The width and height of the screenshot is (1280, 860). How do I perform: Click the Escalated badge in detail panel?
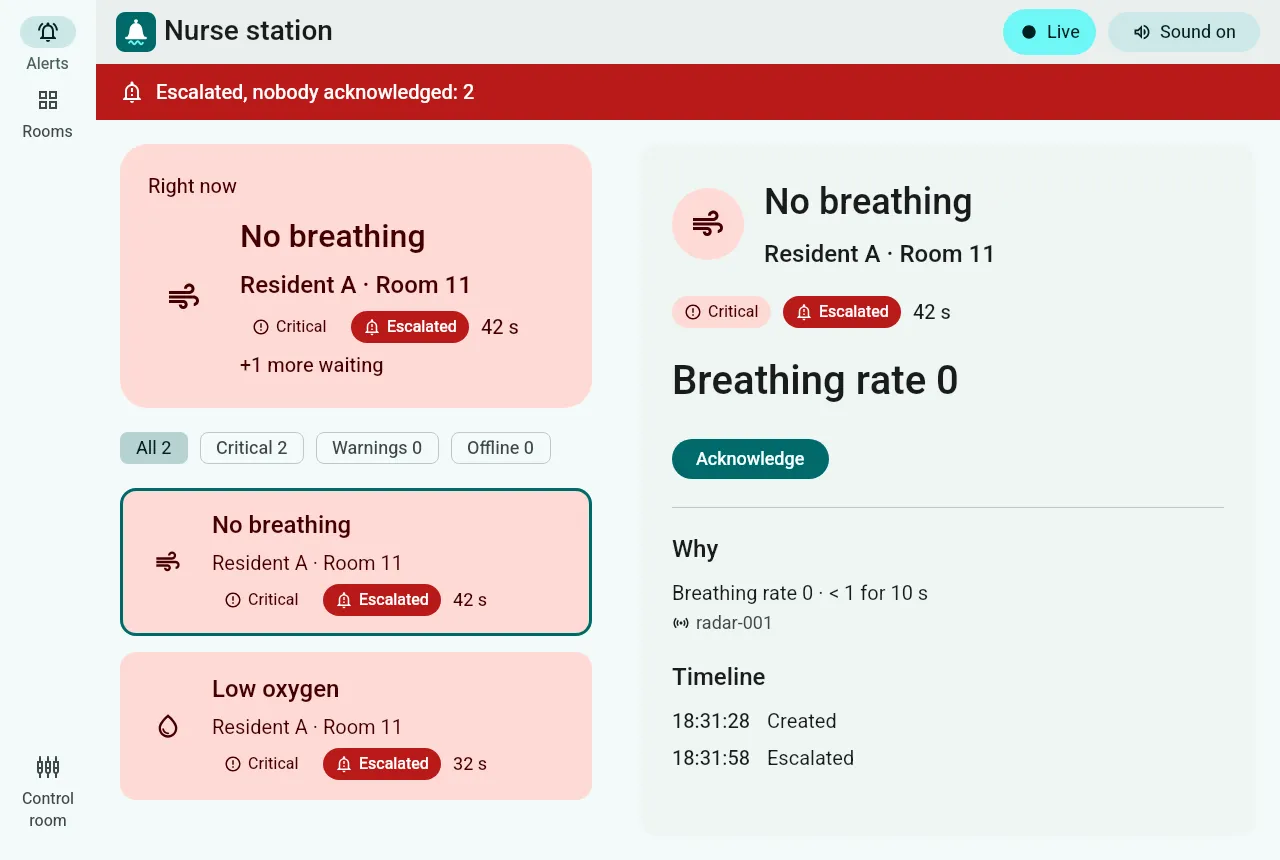pyautogui.click(x=842, y=312)
